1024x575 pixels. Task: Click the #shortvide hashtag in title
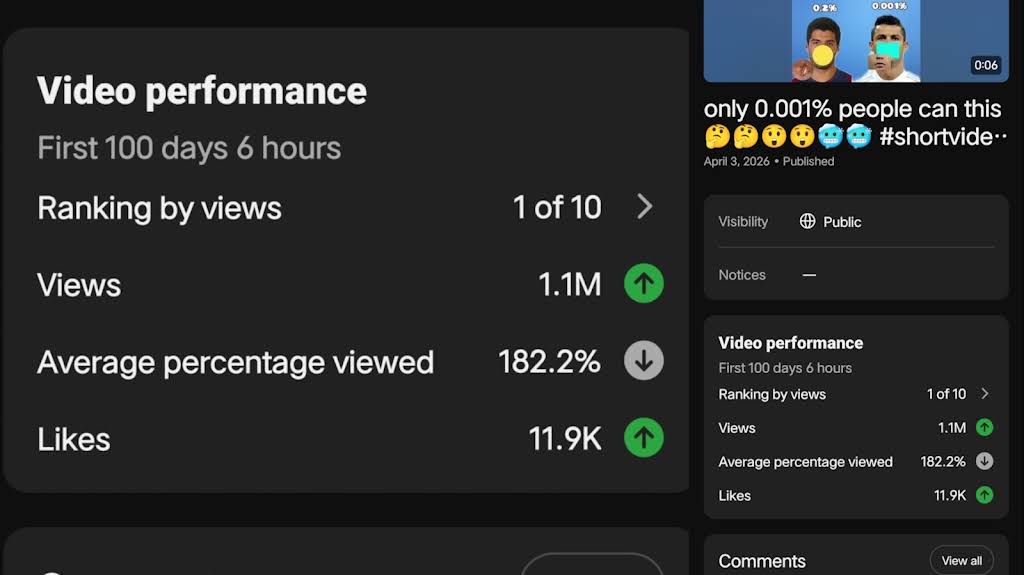(x=943, y=137)
